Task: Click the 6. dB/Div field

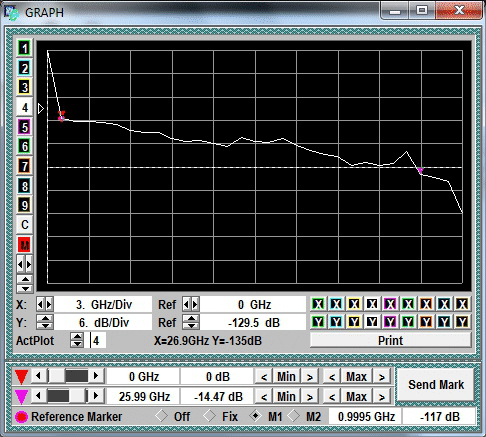Action: click(103, 322)
